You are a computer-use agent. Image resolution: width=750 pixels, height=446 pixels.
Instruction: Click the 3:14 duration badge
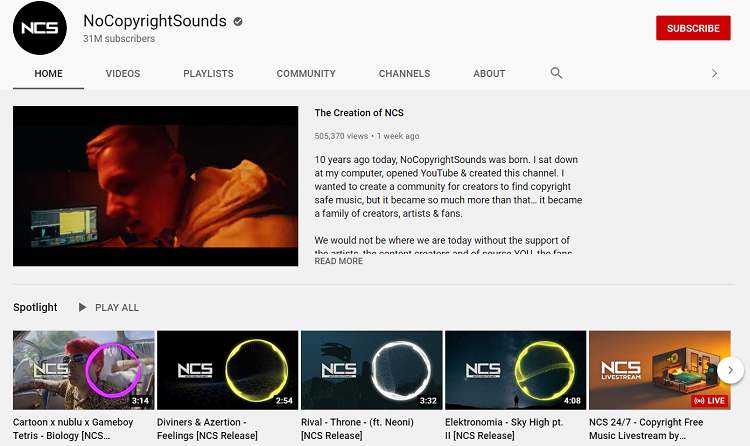pos(140,401)
